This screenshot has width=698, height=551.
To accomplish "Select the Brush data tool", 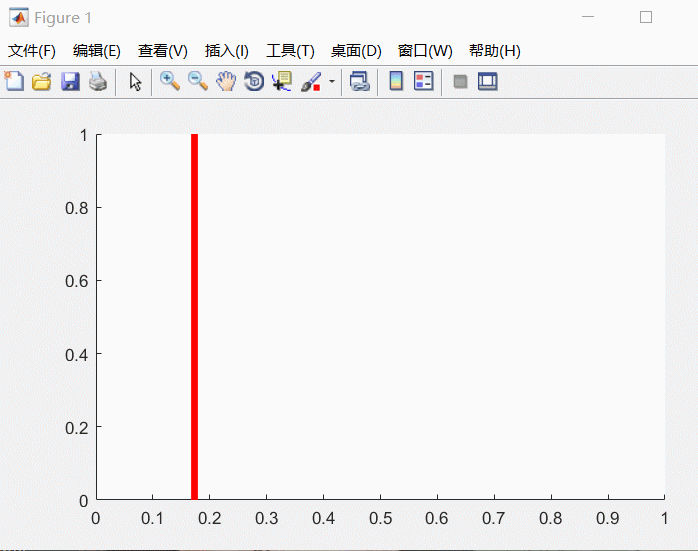I will click(311, 82).
